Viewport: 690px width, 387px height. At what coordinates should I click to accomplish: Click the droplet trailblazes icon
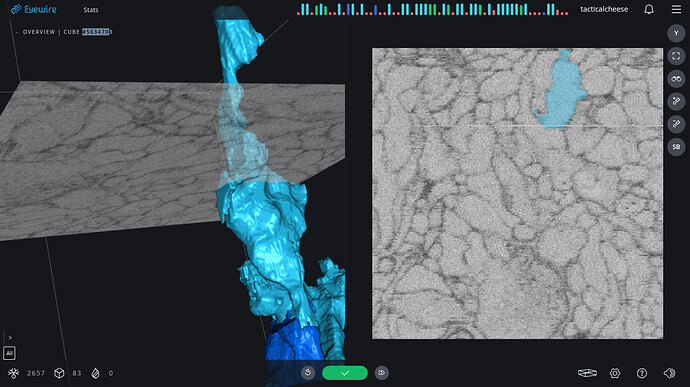pos(95,373)
